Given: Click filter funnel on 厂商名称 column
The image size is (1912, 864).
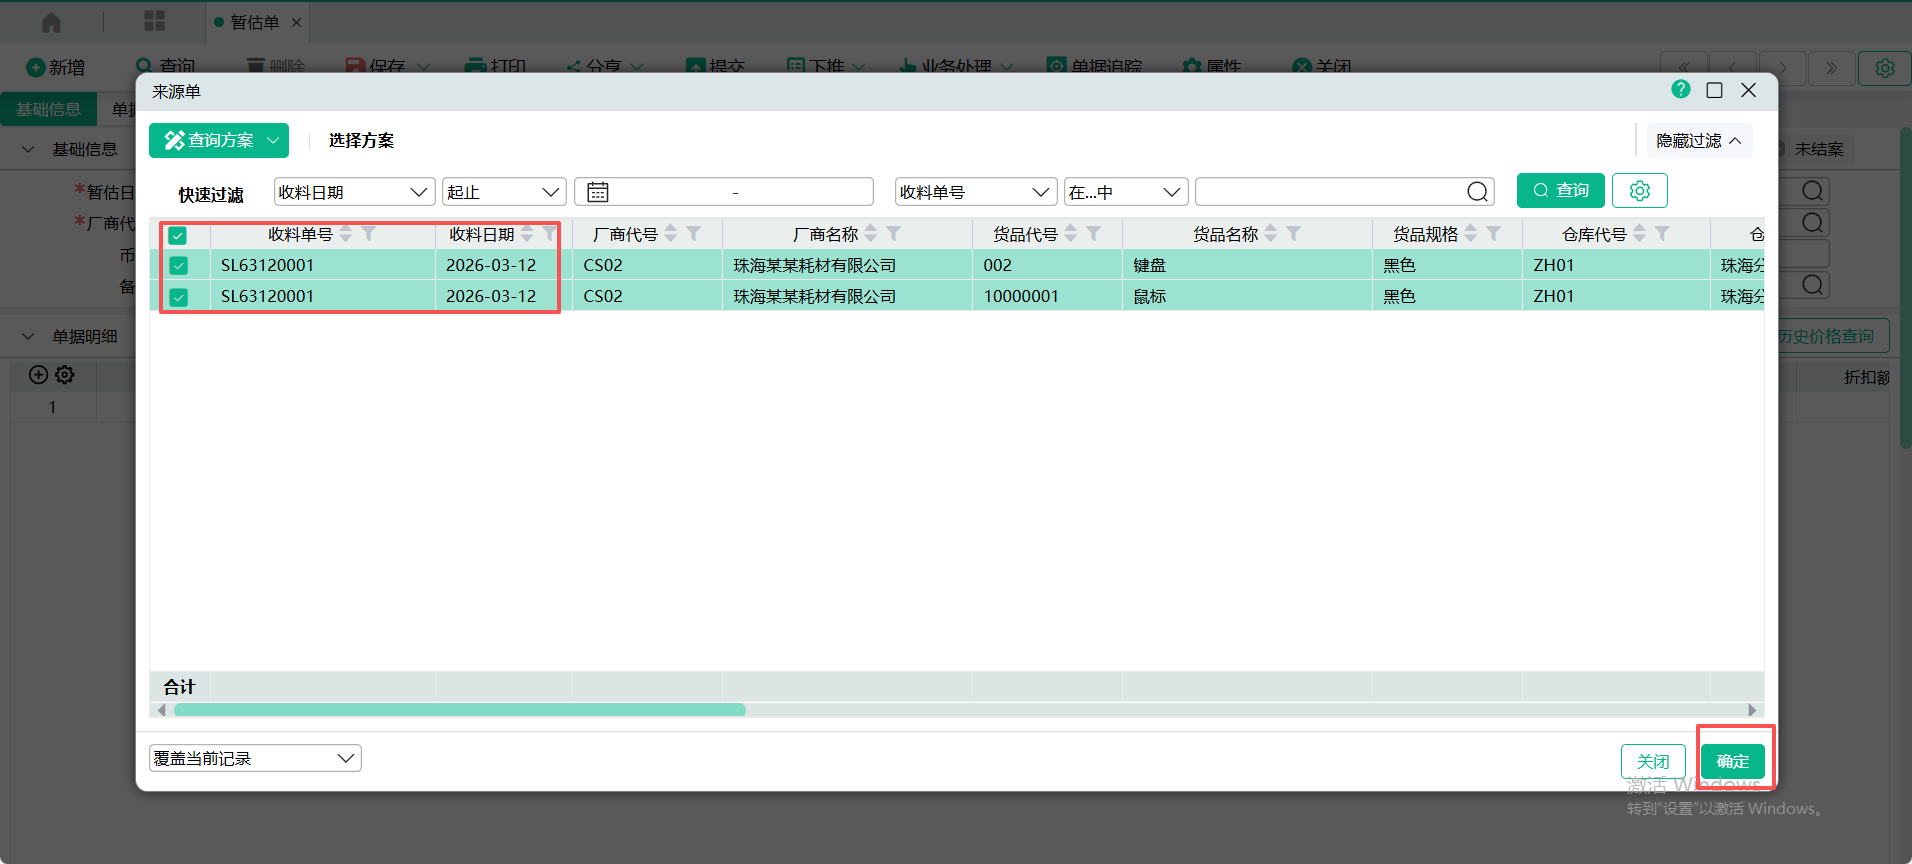Looking at the screenshot, I should [894, 234].
